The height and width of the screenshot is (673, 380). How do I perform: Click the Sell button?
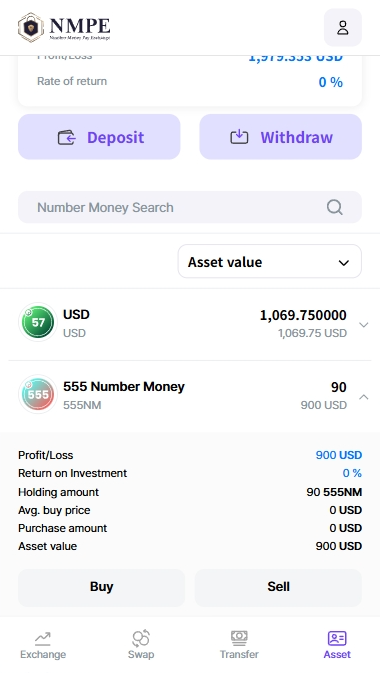278,587
